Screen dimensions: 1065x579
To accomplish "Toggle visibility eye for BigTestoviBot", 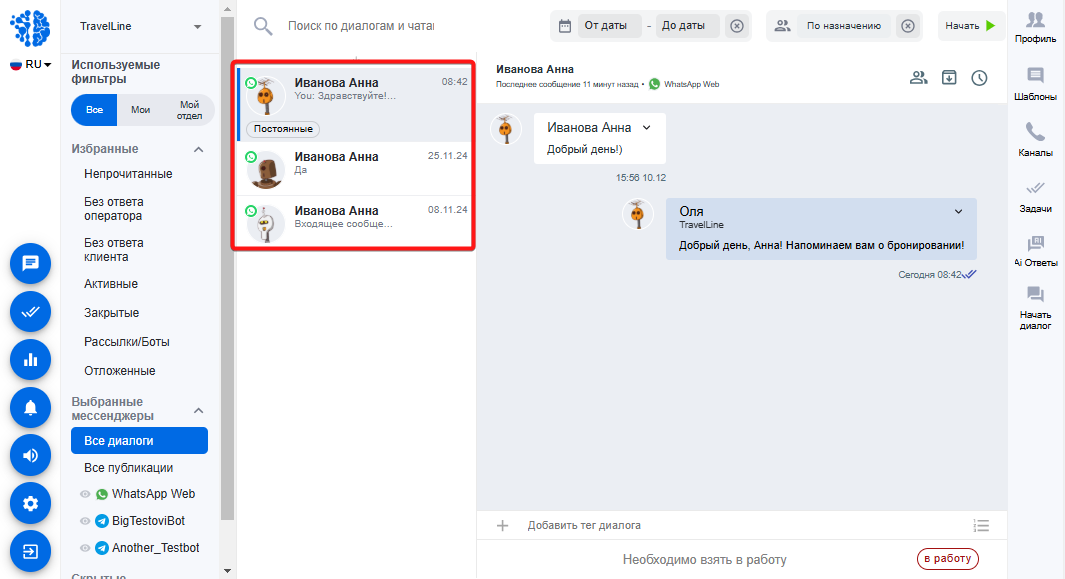I will pos(85,521).
